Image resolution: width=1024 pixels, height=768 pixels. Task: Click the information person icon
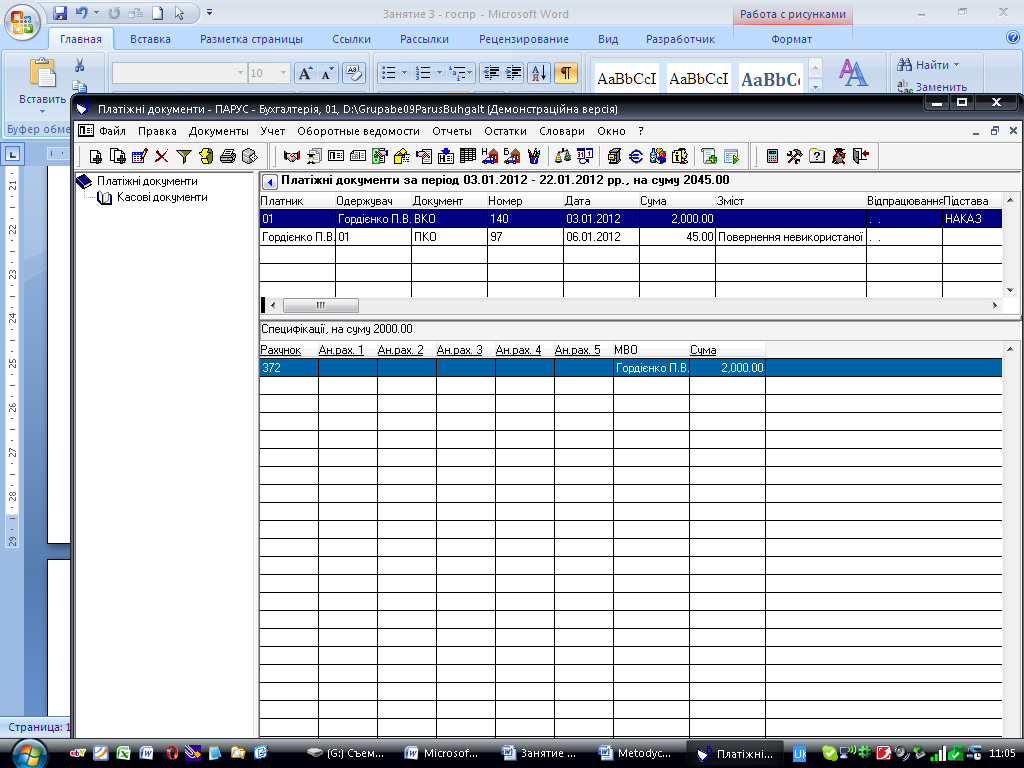coord(680,157)
